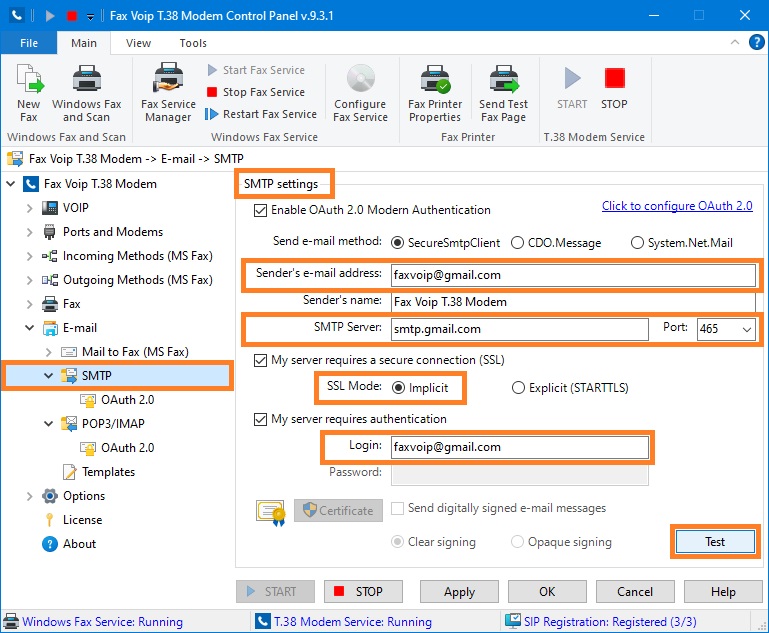Click Start Fax Service
The image size is (769, 633).
256,70
